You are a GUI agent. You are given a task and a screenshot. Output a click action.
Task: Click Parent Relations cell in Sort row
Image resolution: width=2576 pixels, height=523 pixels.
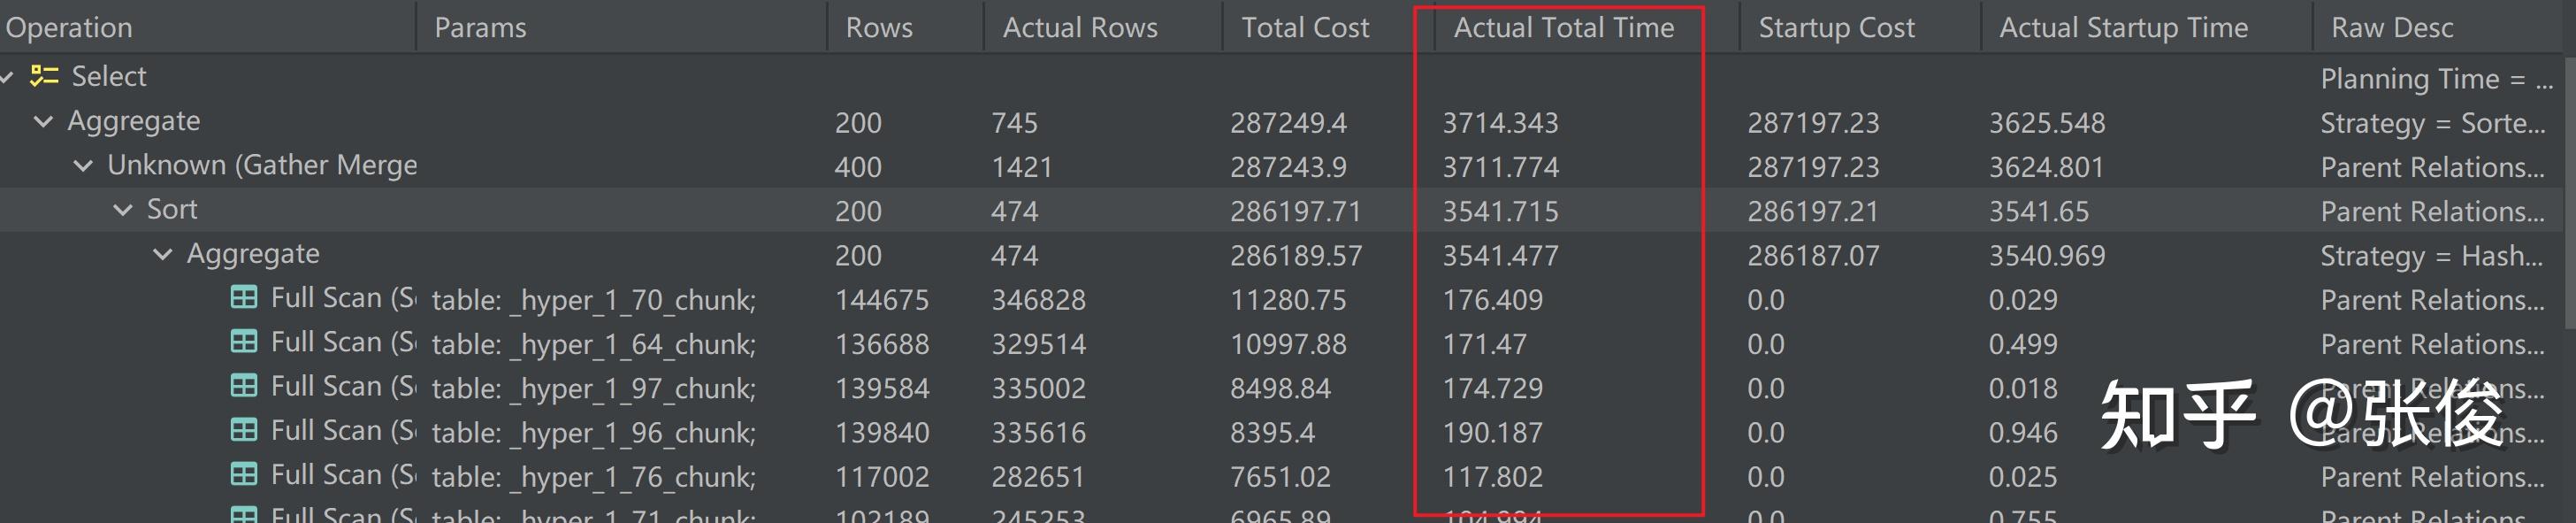click(x=2432, y=211)
